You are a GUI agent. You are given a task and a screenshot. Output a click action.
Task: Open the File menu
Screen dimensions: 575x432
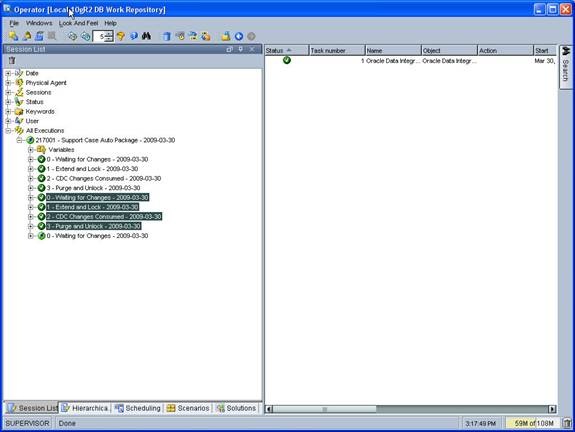[14, 23]
